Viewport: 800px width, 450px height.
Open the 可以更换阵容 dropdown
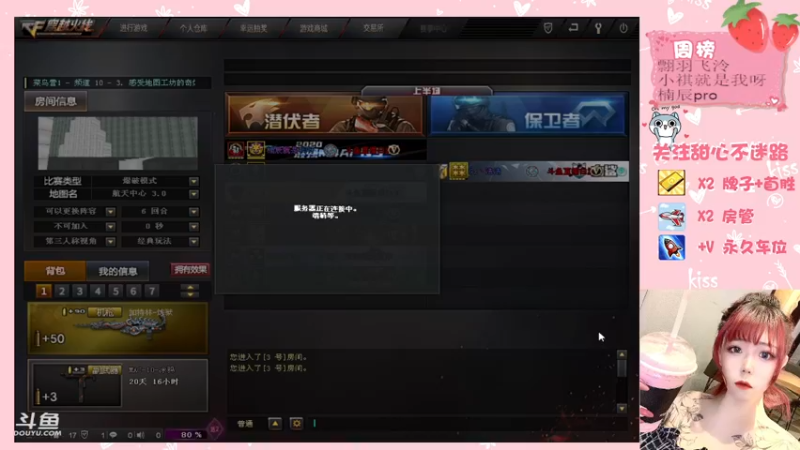110,212
